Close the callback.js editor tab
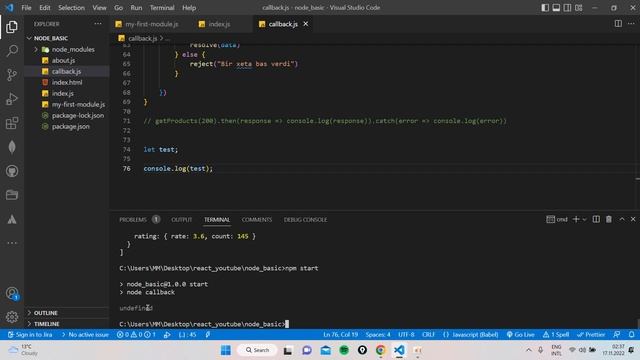Screen dimensions: 640x360 click(x=306, y=24)
